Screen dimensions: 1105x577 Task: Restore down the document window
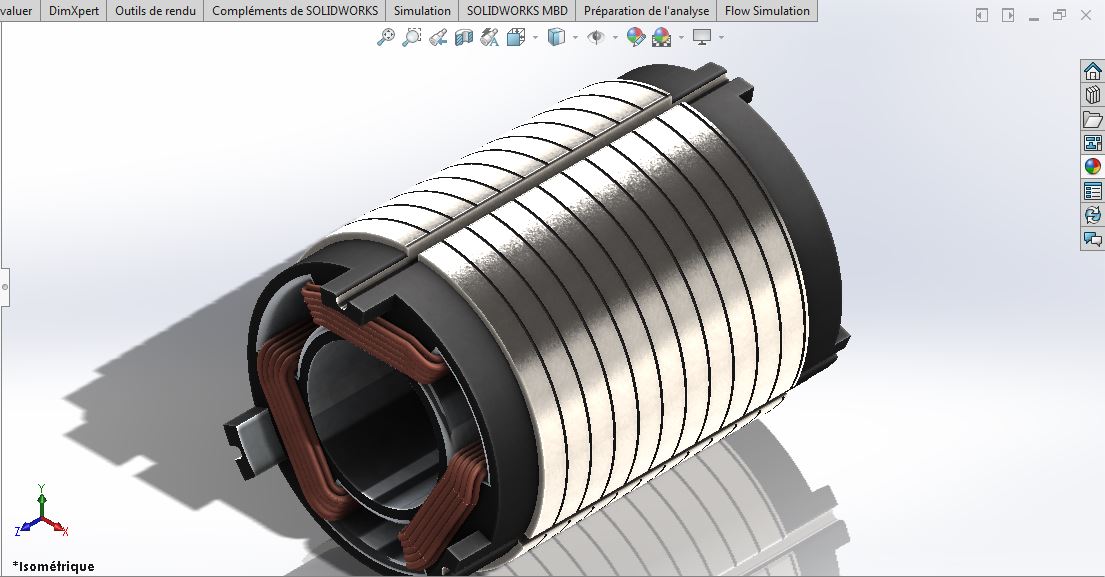point(1059,15)
